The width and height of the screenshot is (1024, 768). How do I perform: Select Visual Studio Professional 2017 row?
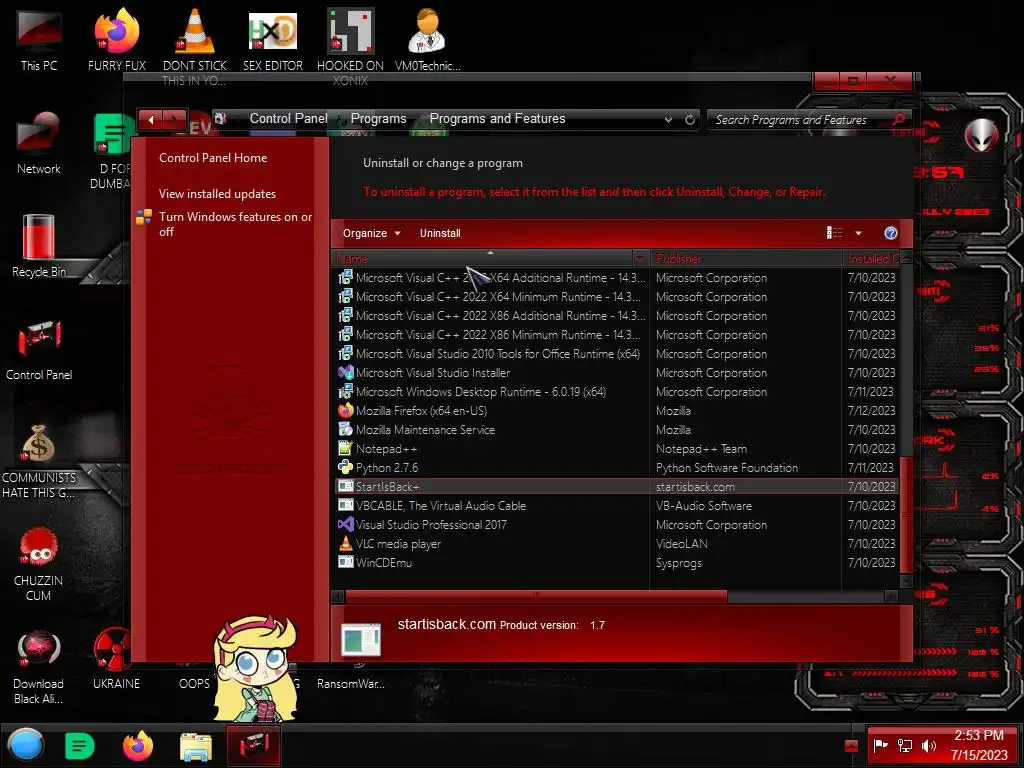616,524
